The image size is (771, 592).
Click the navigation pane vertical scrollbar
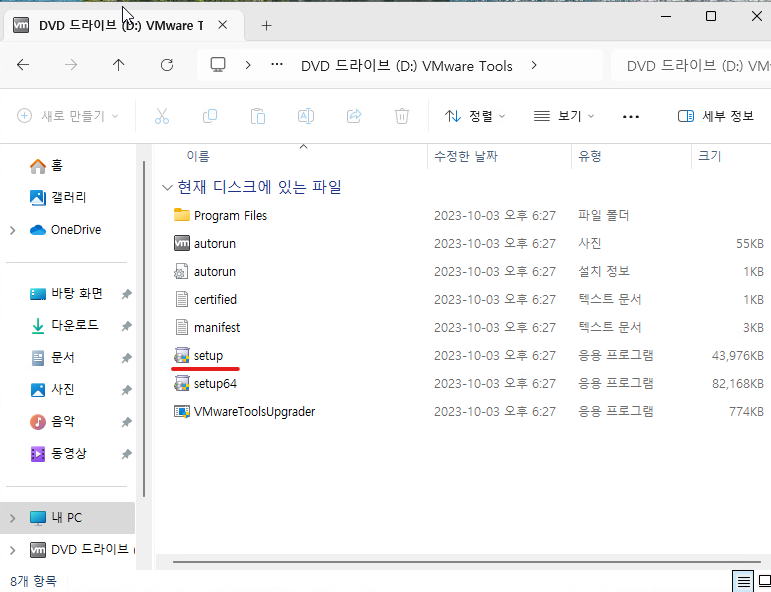144,328
